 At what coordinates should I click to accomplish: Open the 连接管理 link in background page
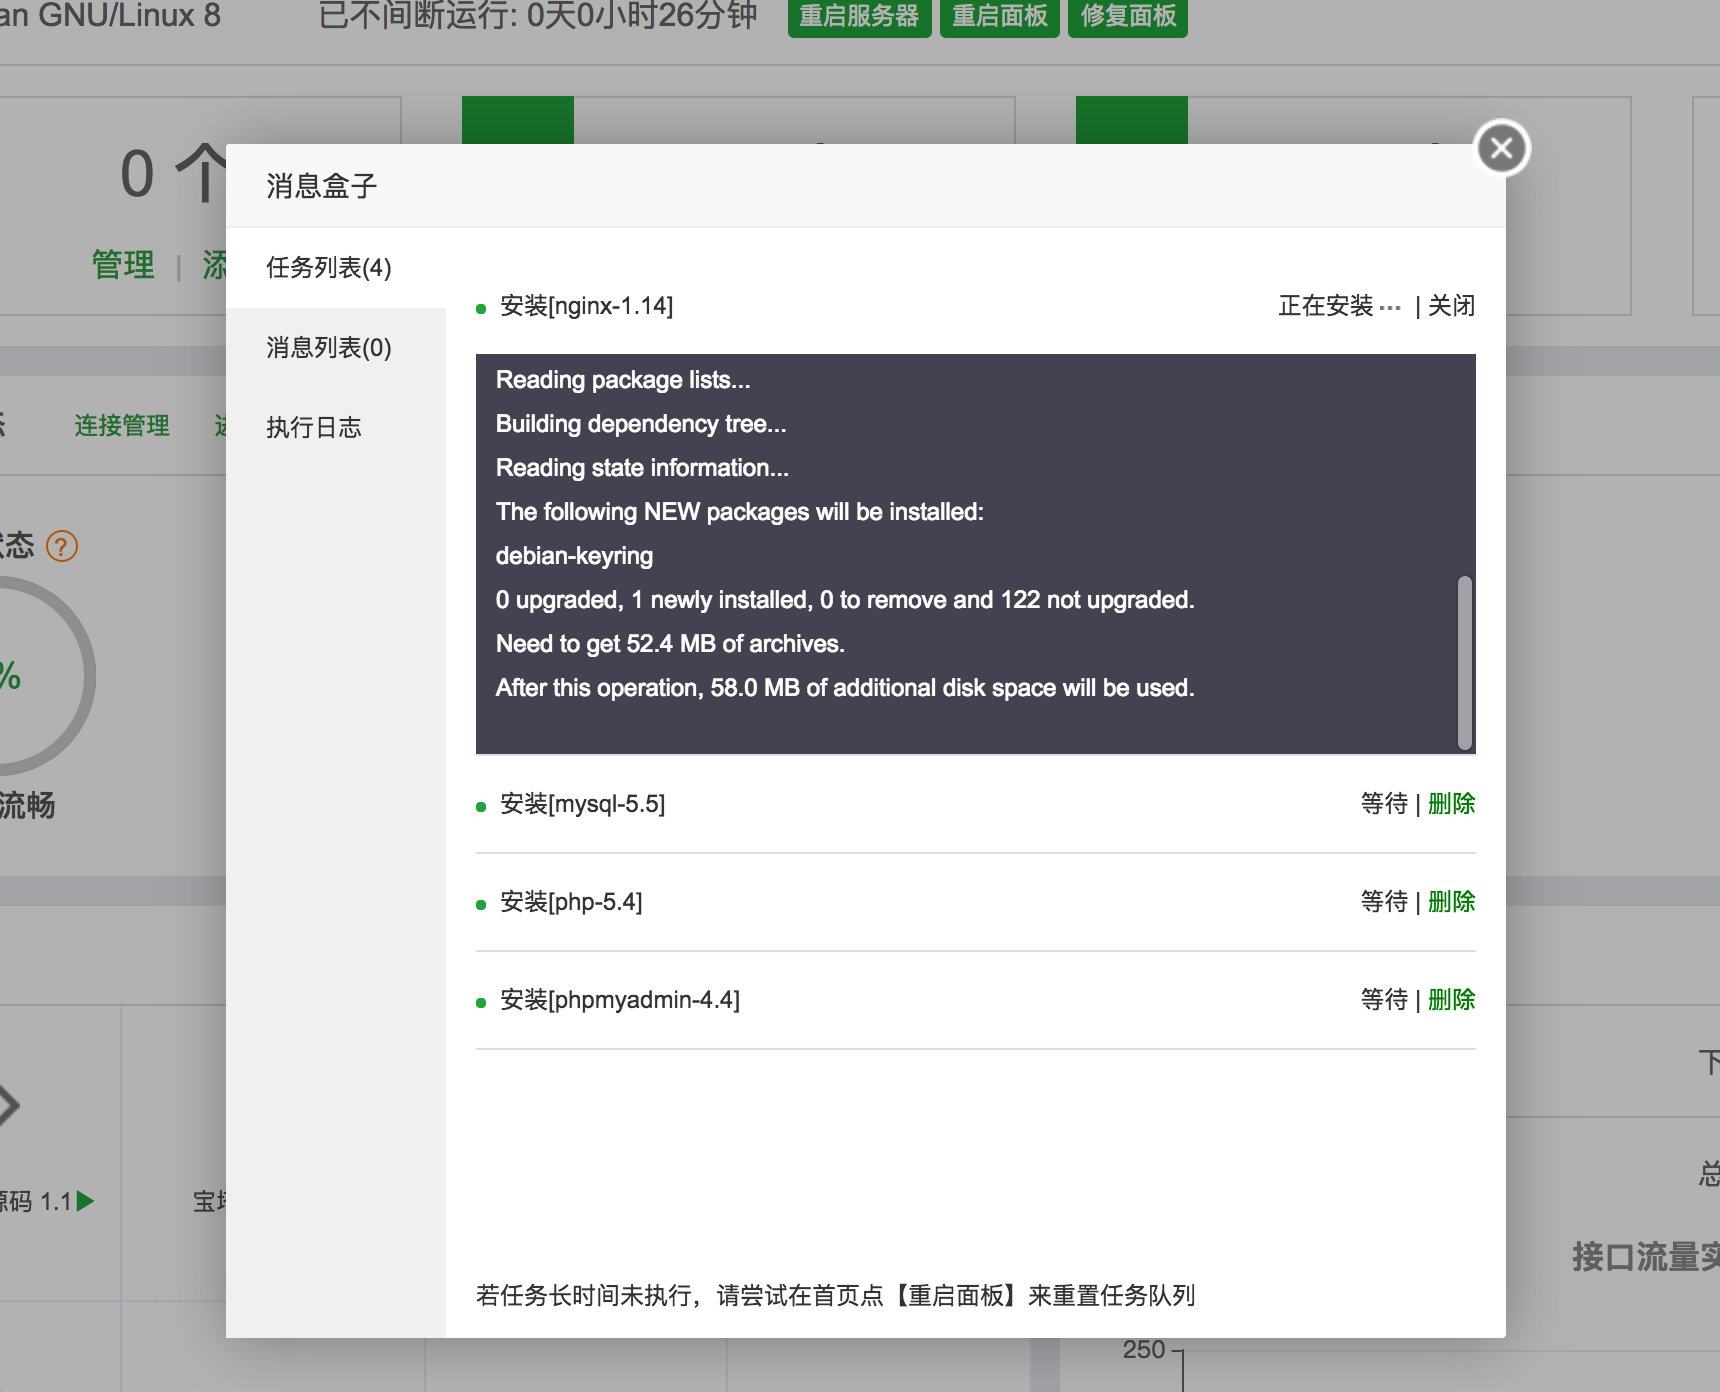[122, 426]
